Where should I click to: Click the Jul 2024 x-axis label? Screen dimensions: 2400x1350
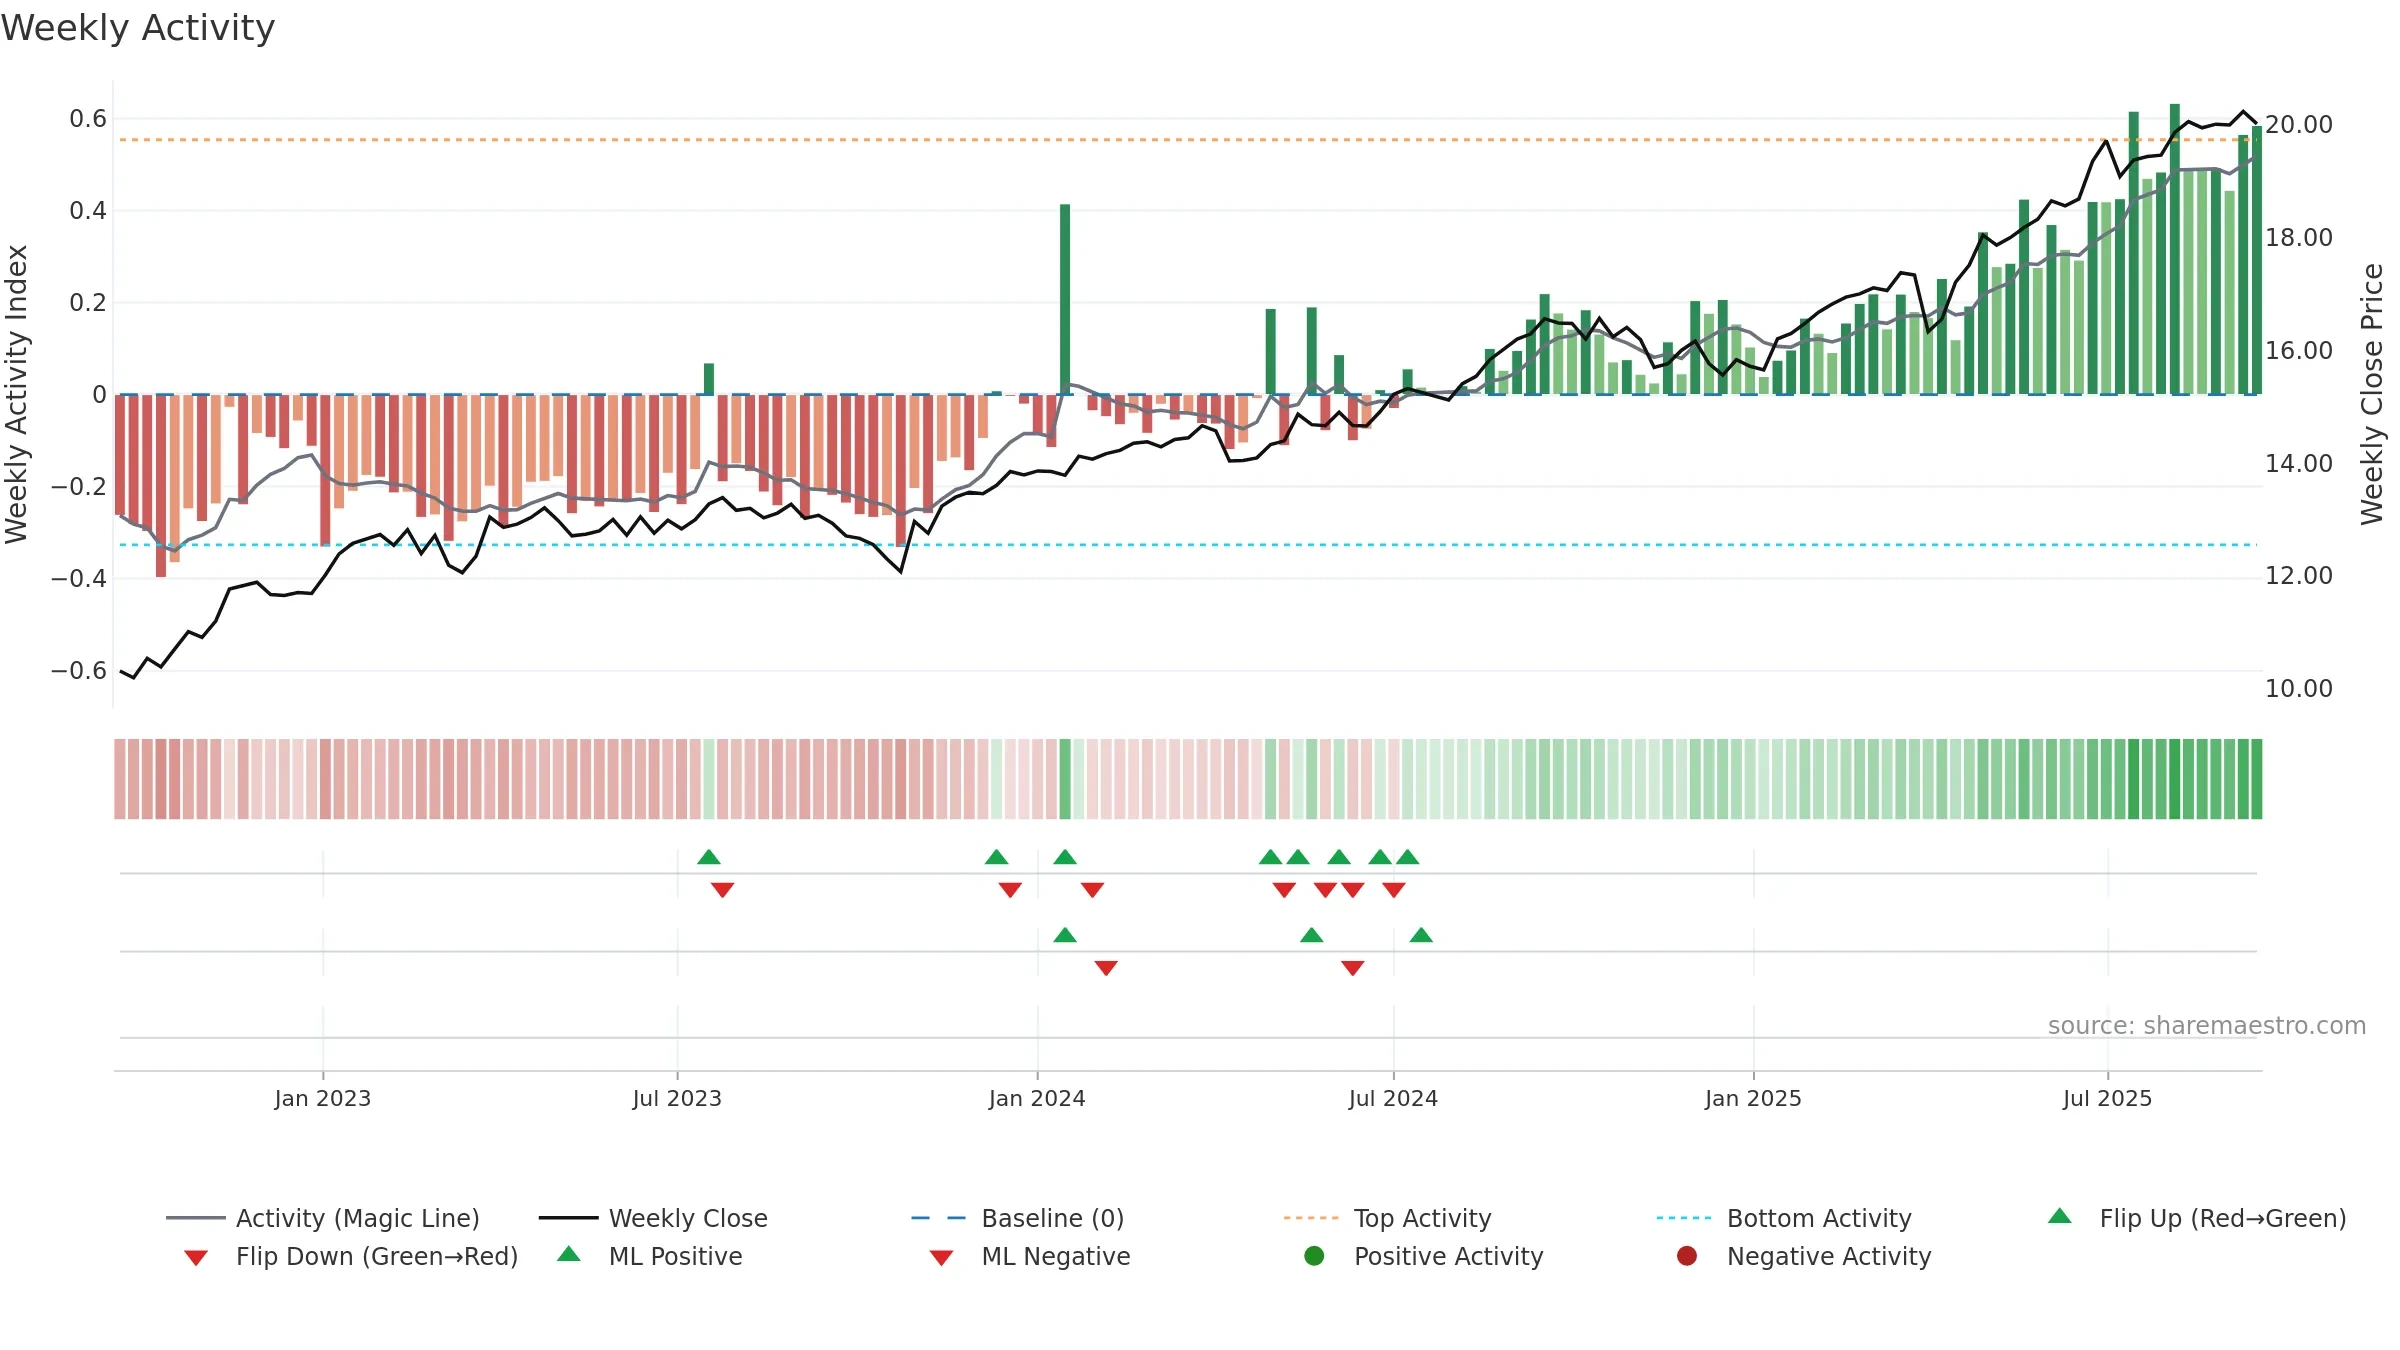1393,1099
